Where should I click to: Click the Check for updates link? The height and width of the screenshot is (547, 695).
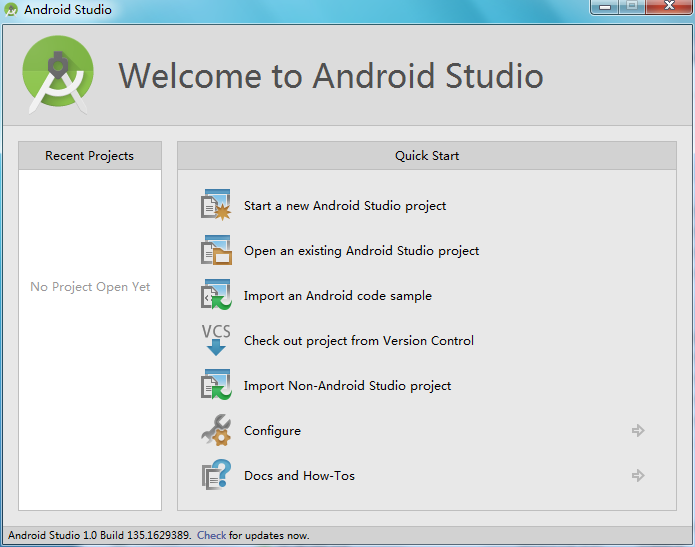point(211,535)
